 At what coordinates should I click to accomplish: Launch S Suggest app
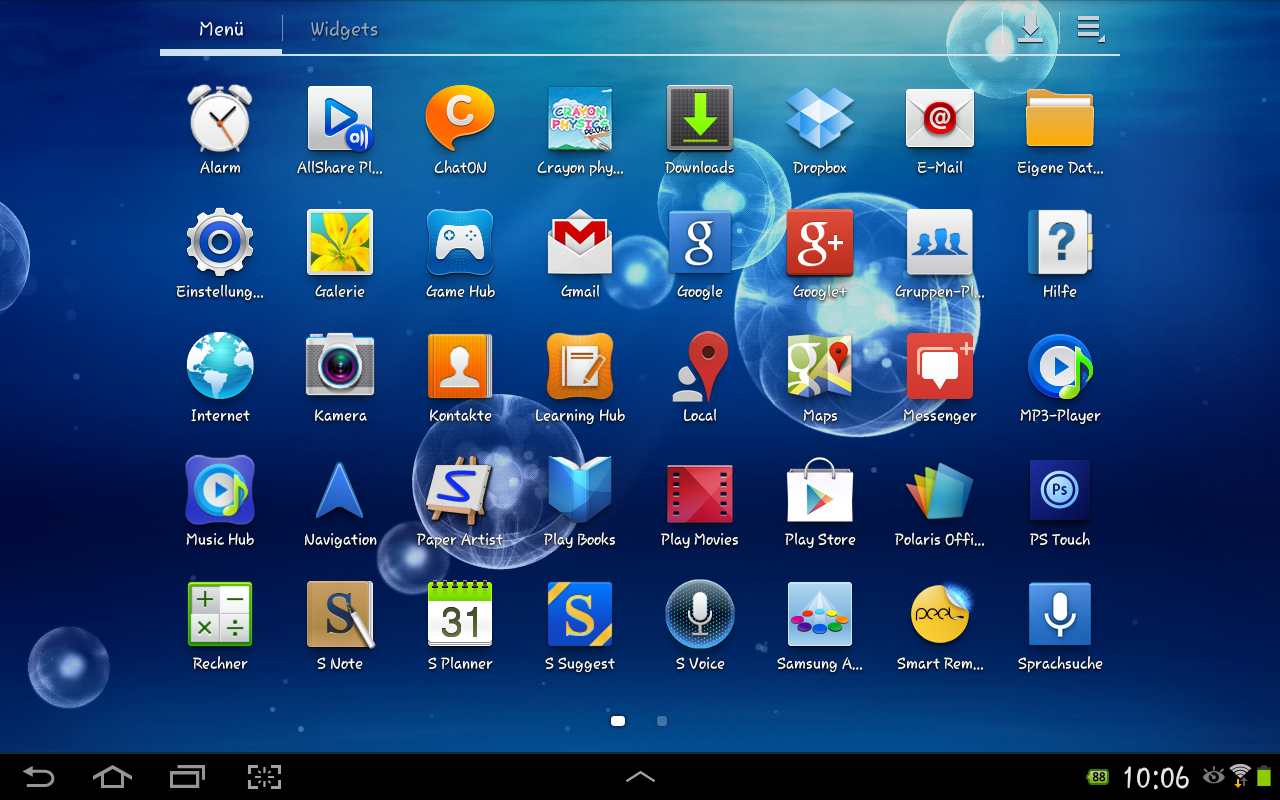pos(580,615)
